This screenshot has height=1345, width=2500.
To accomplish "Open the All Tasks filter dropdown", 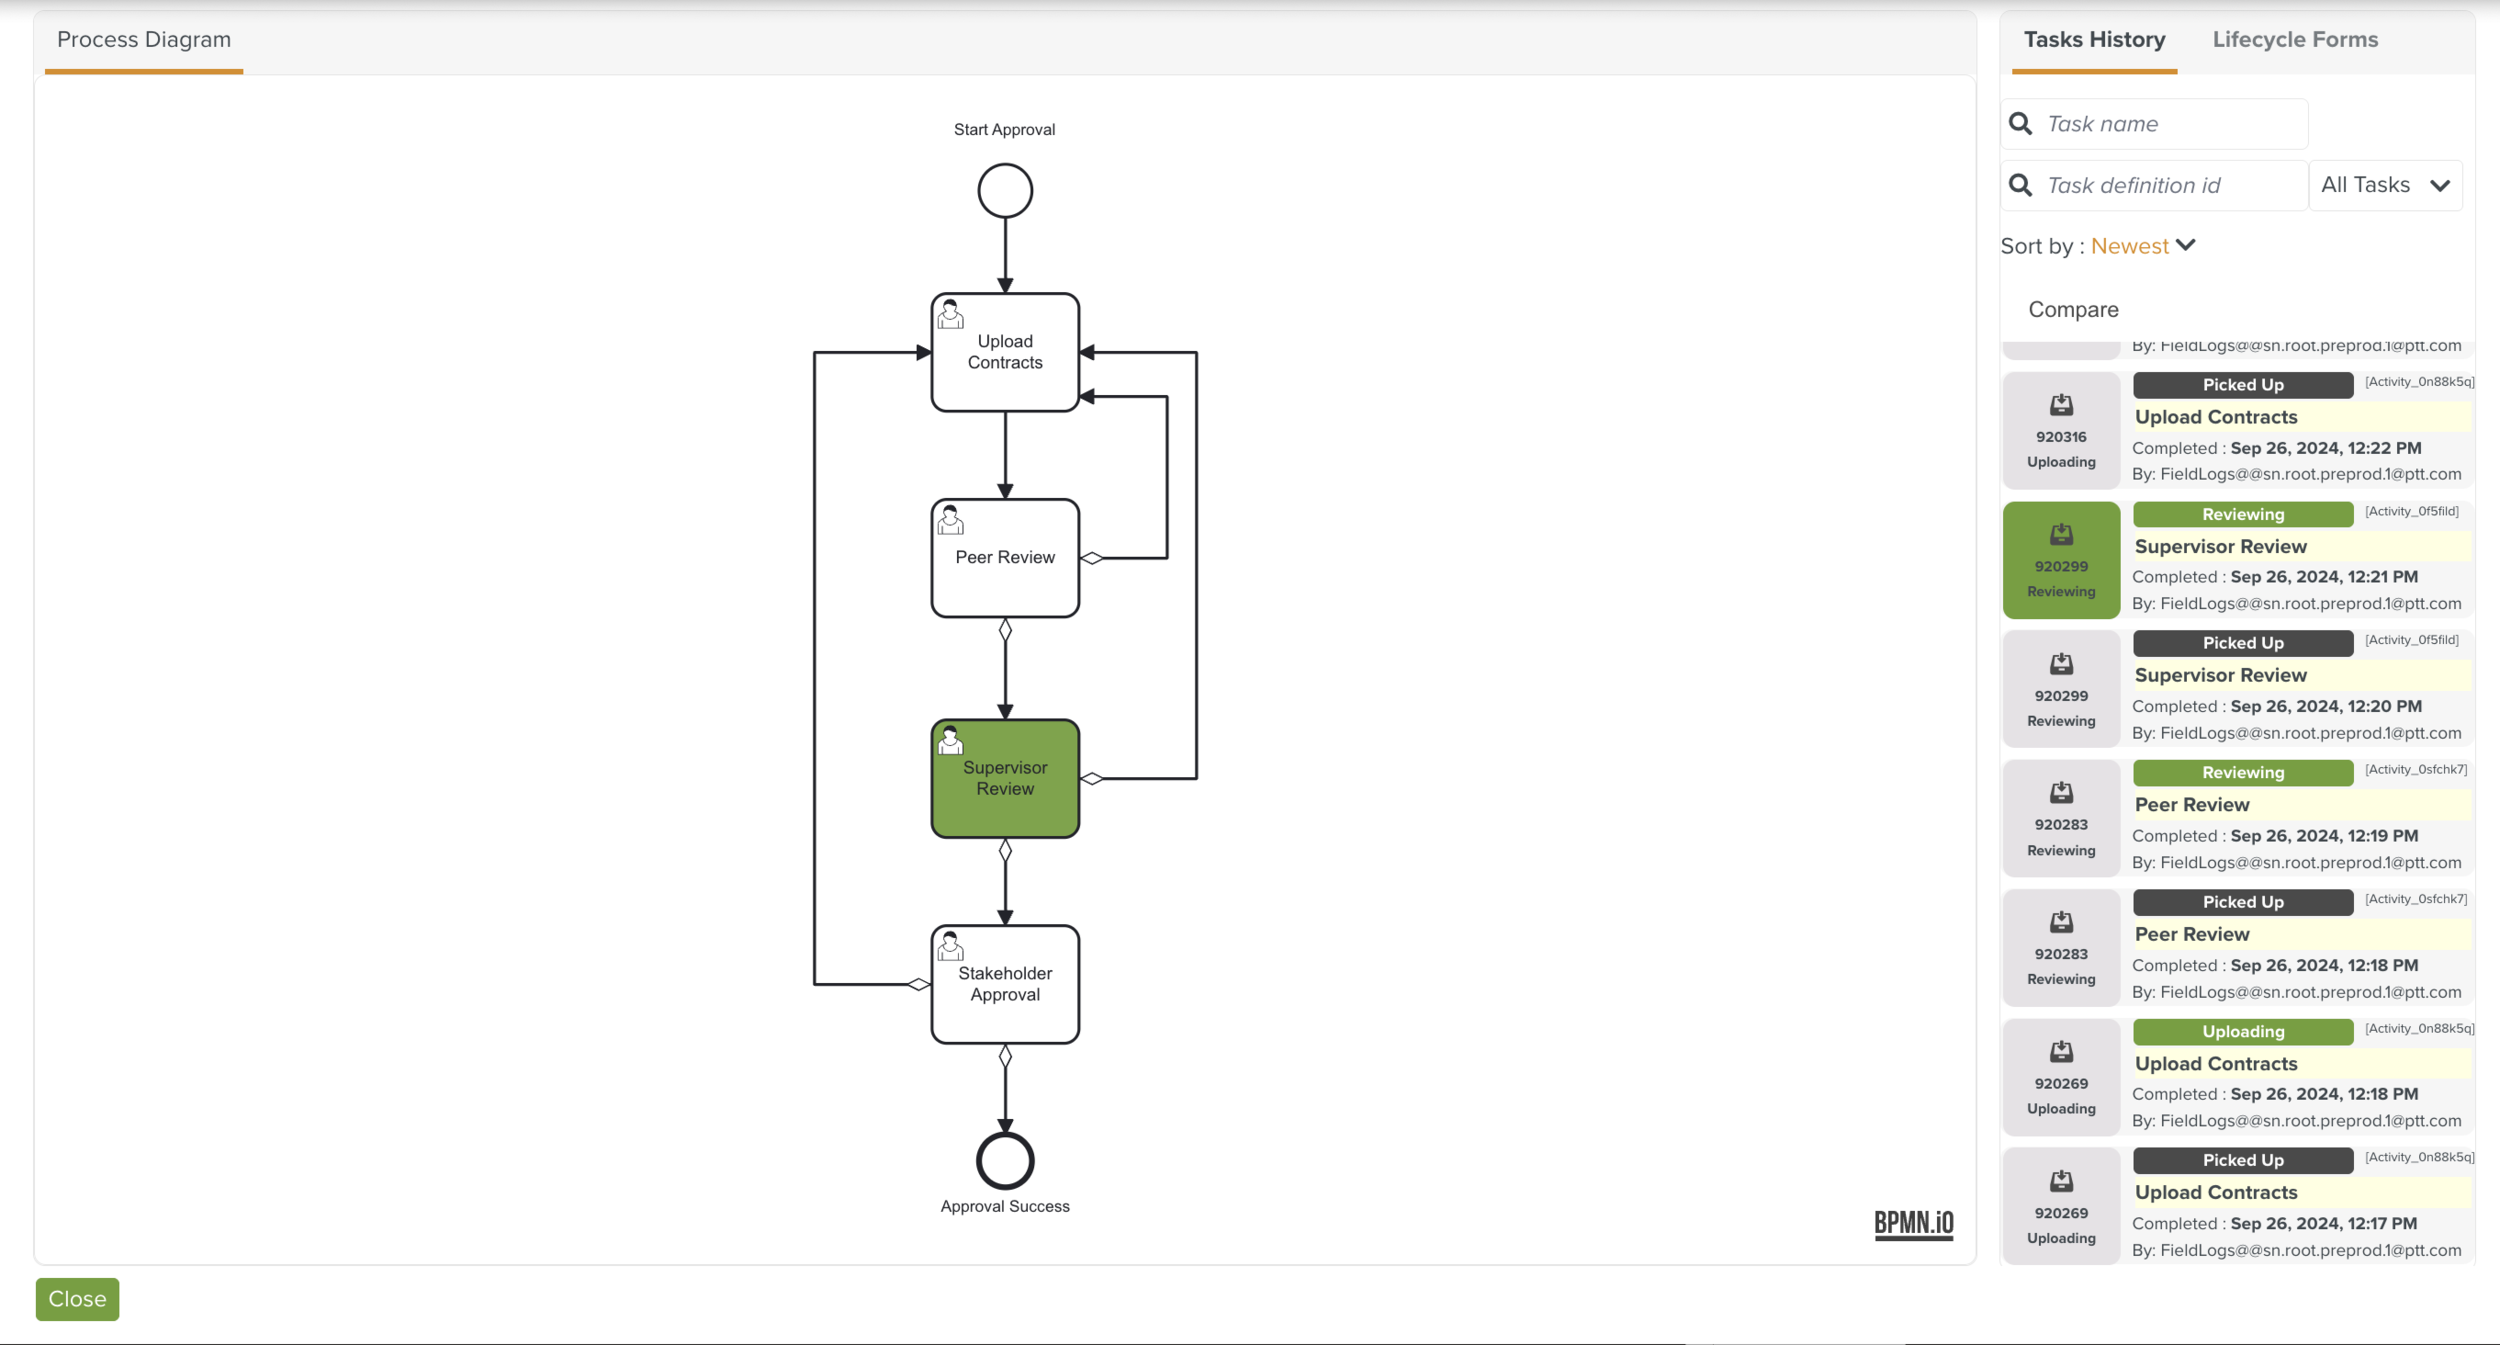I will [2385, 185].
